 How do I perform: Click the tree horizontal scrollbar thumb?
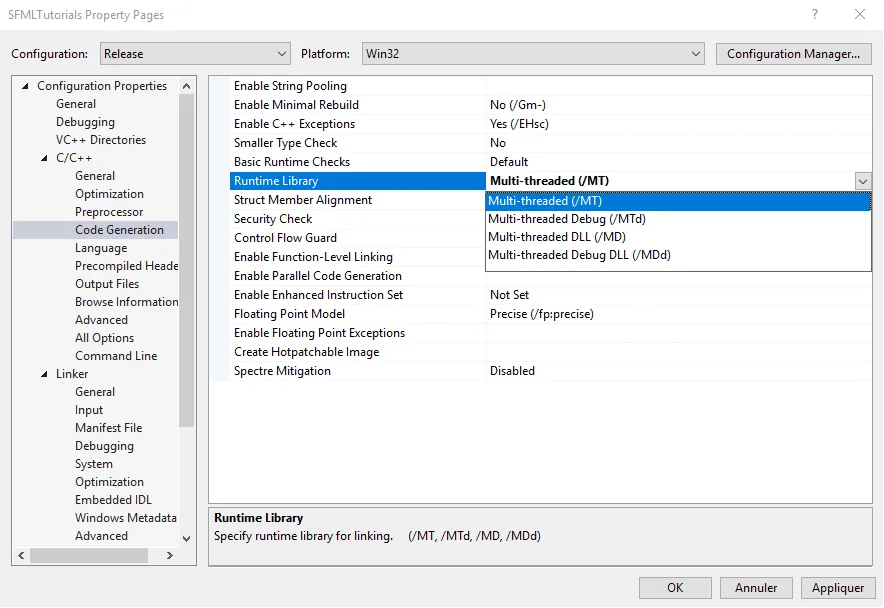pyautogui.click(x=89, y=556)
